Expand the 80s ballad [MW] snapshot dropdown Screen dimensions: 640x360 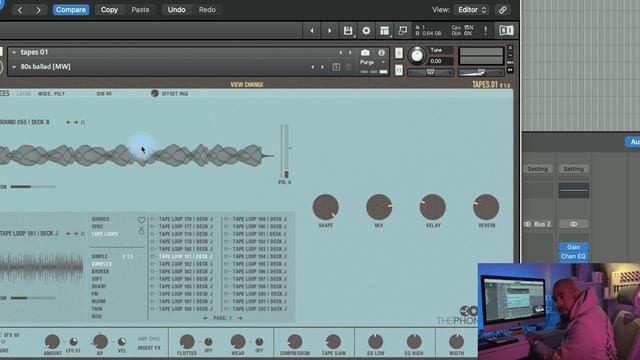(x=14, y=67)
